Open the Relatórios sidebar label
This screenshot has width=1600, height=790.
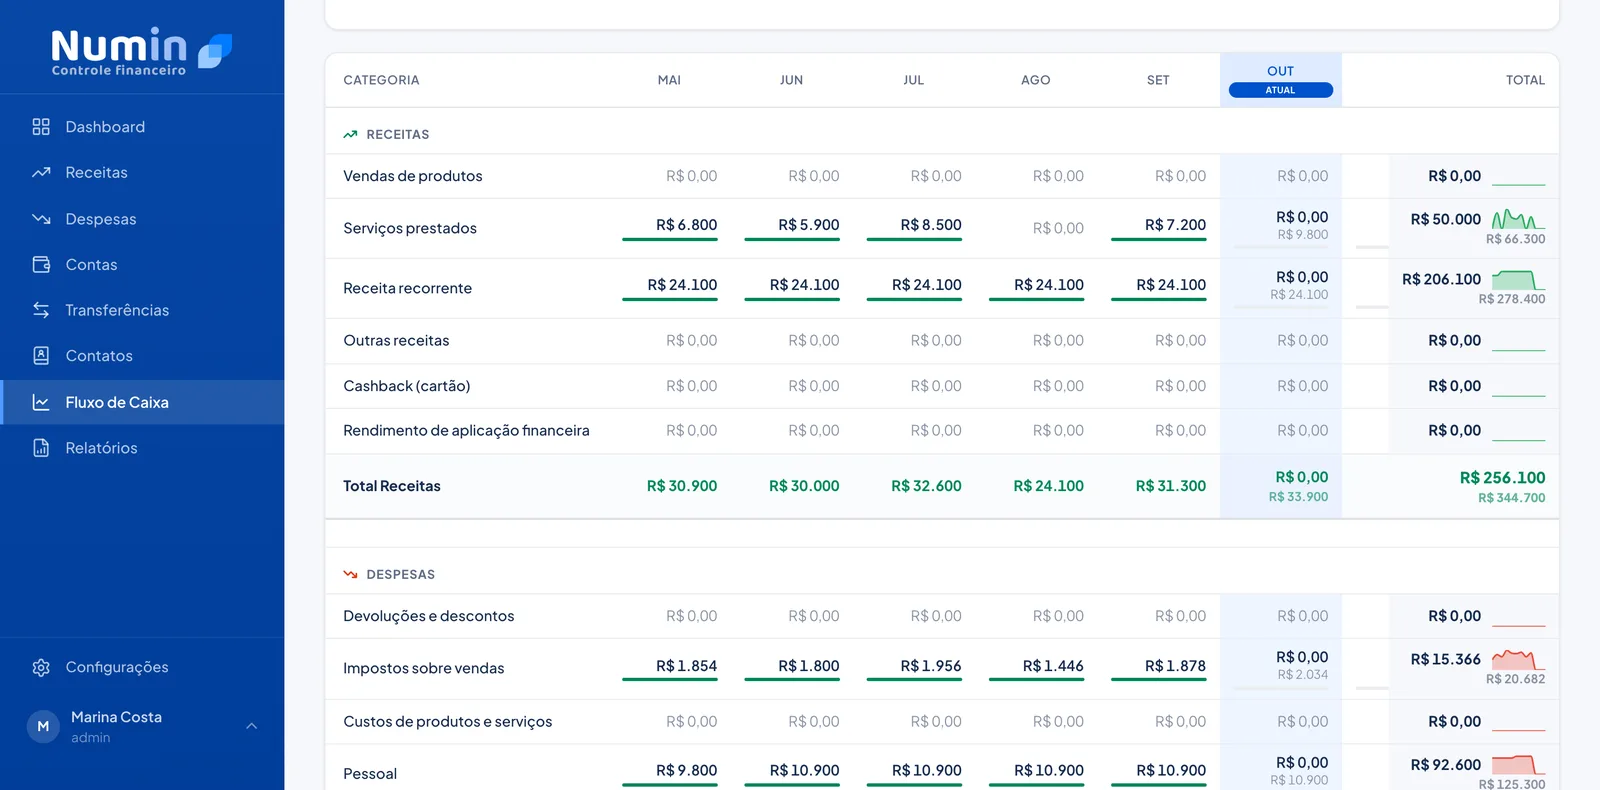click(x=101, y=447)
